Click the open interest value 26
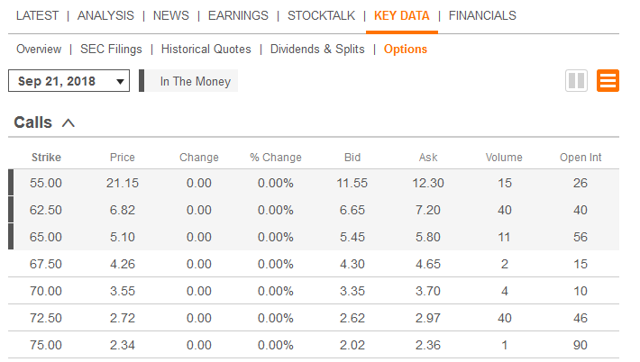Screen dimensions: 640x362 coord(580,183)
